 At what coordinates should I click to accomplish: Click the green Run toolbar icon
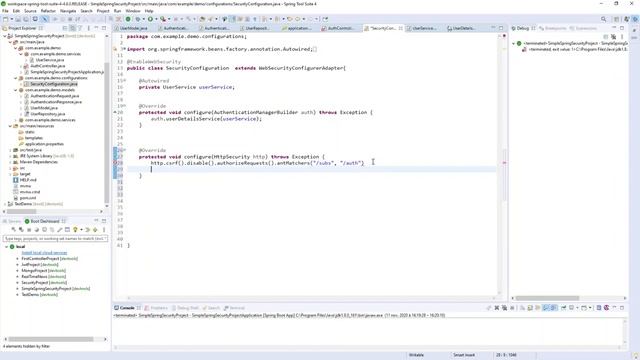coord(150,19)
